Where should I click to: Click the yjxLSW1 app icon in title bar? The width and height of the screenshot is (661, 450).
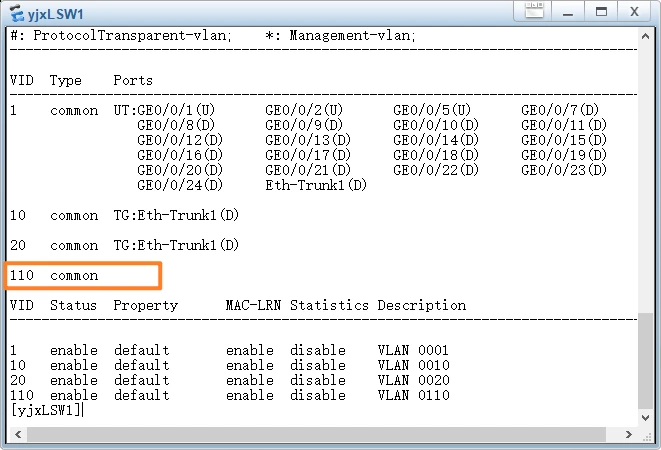point(17,12)
